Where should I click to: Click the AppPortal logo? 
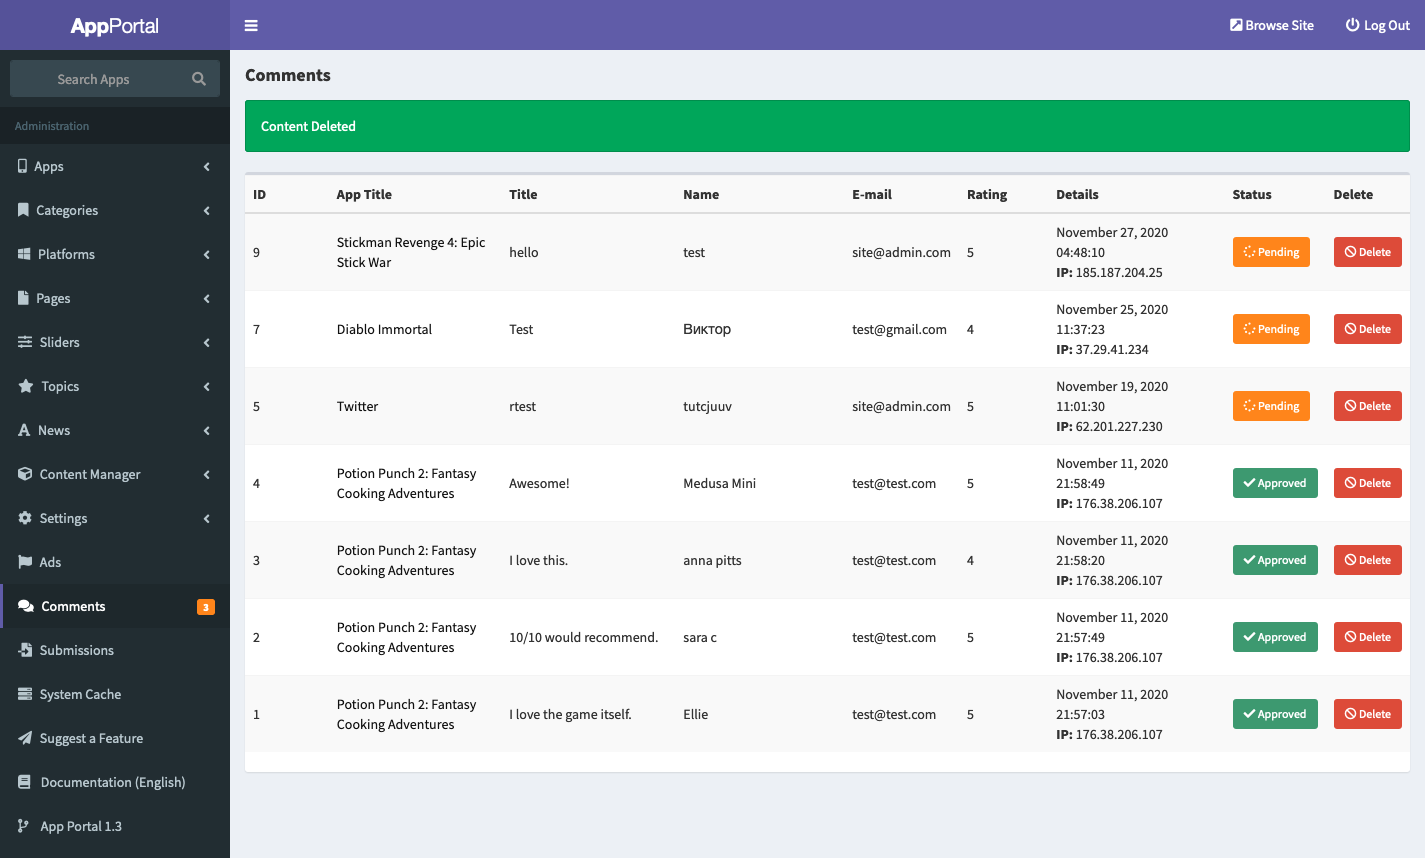(x=114, y=26)
